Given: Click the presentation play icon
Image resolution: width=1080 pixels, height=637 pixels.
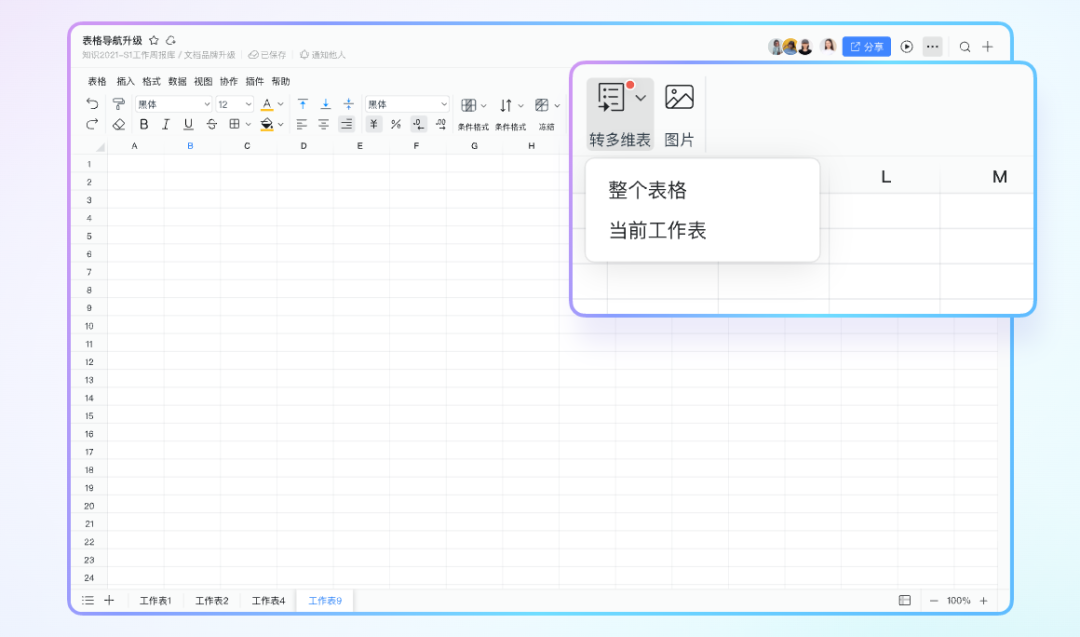Looking at the screenshot, I should click(907, 47).
